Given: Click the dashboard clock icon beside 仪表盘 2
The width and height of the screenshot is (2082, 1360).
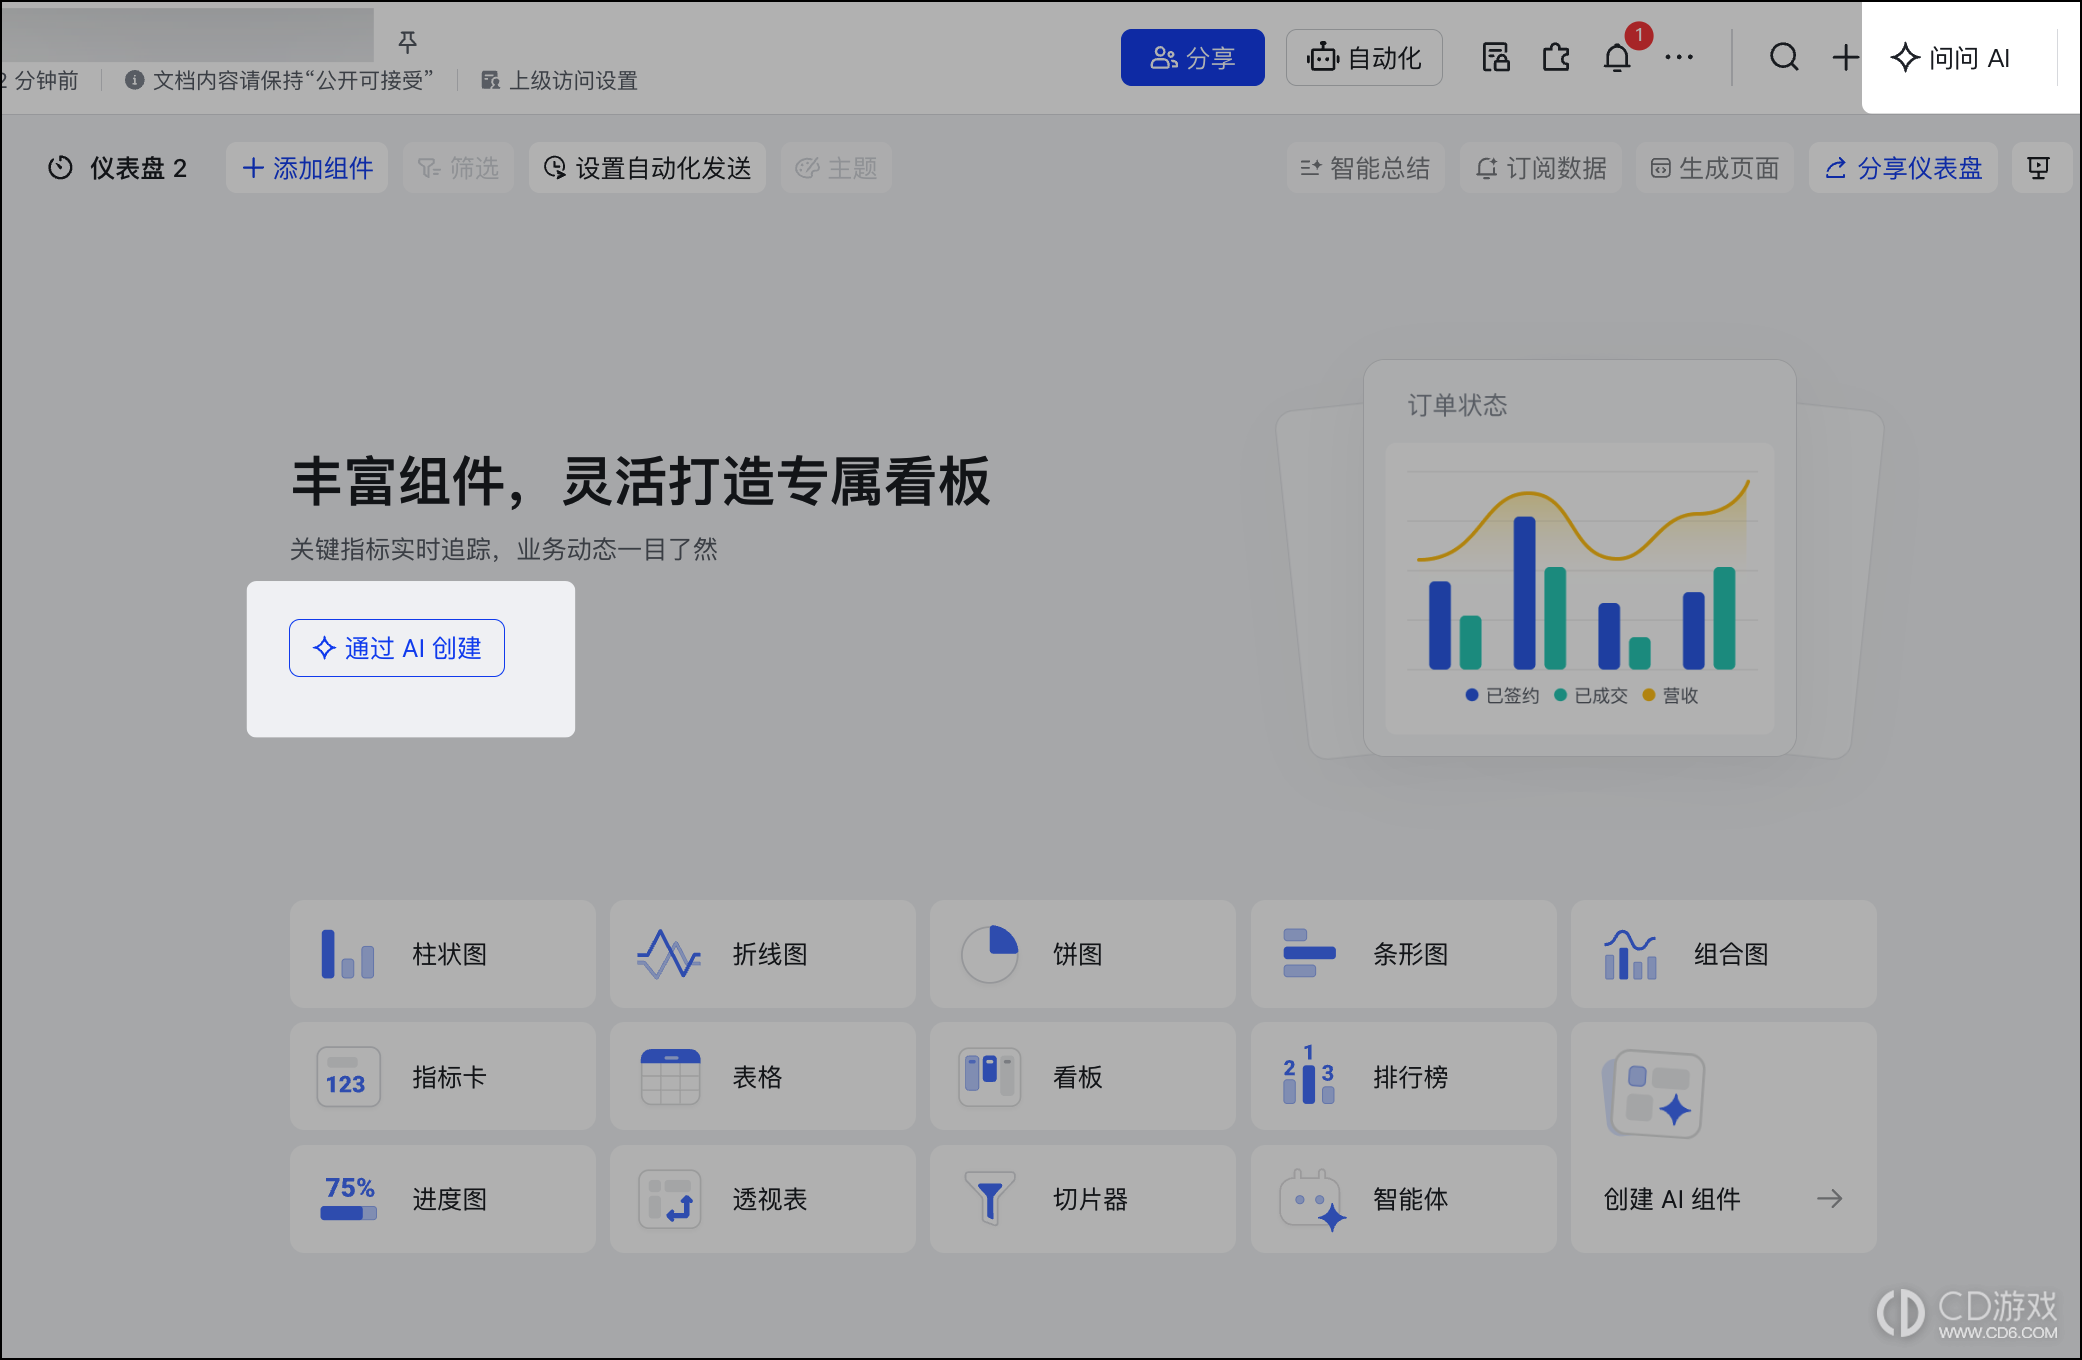Looking at the screenshot, I should click(60, 168).
